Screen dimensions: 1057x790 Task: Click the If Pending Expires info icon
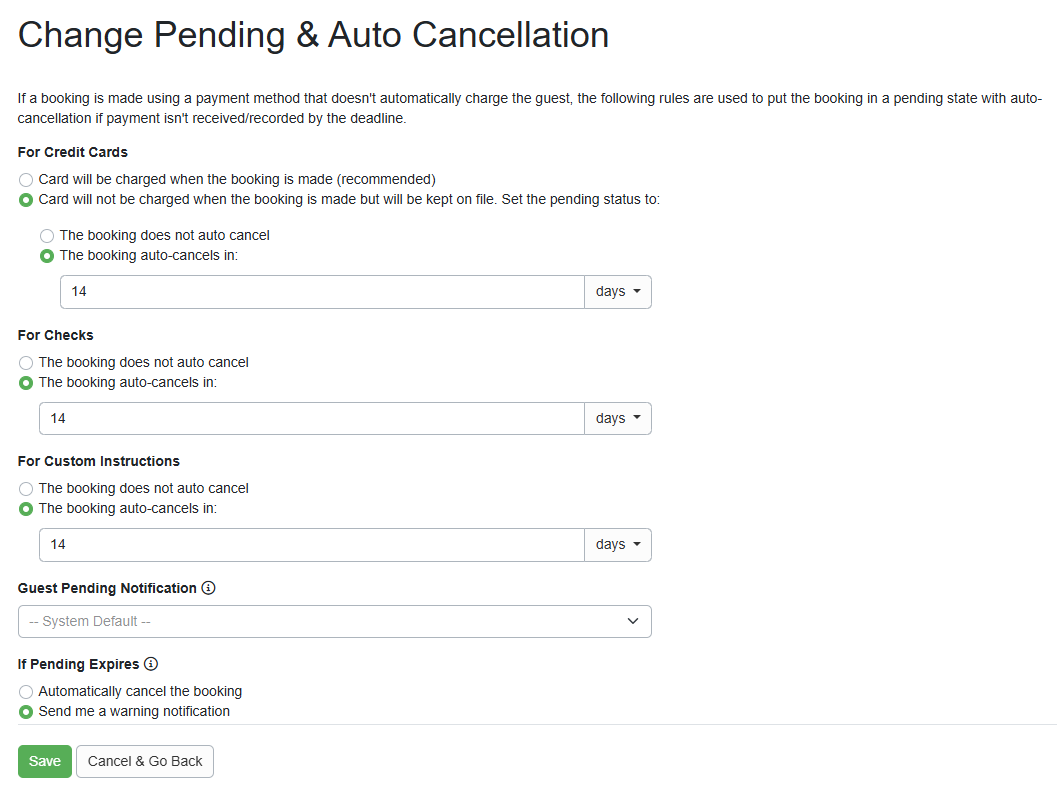(x=151, y=664)
